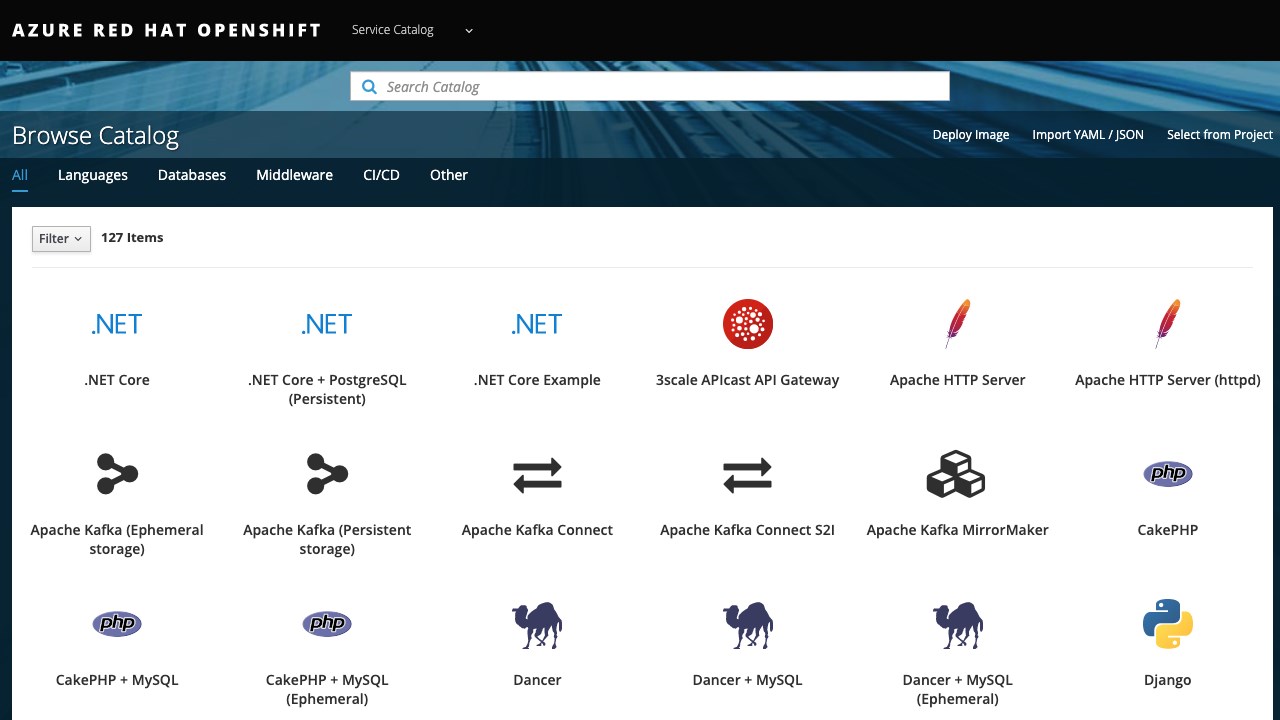Switch to the Databases tab

tap(192, 175)
